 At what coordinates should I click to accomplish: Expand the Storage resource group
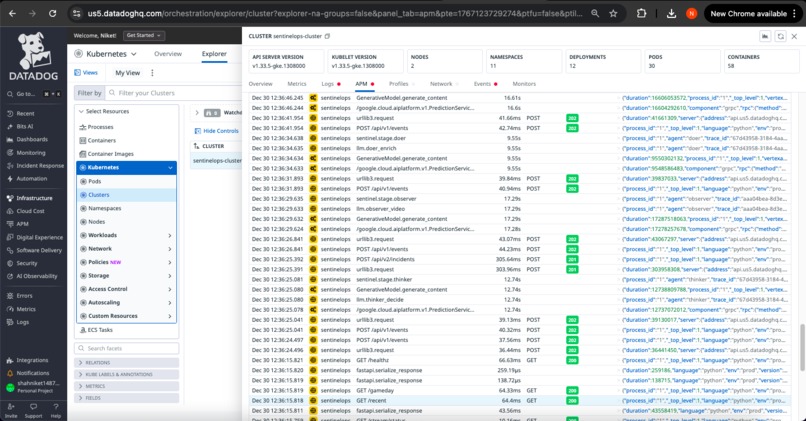(170, 276)
